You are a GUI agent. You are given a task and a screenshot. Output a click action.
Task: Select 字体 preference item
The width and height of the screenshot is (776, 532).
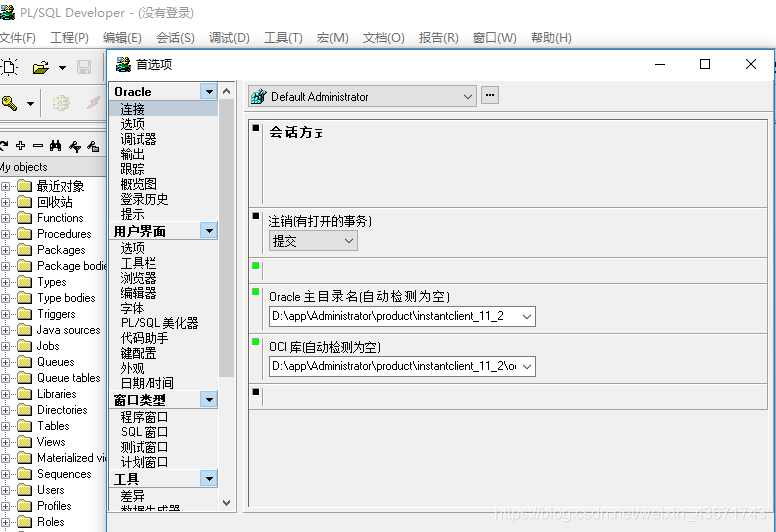pos(132,308)
